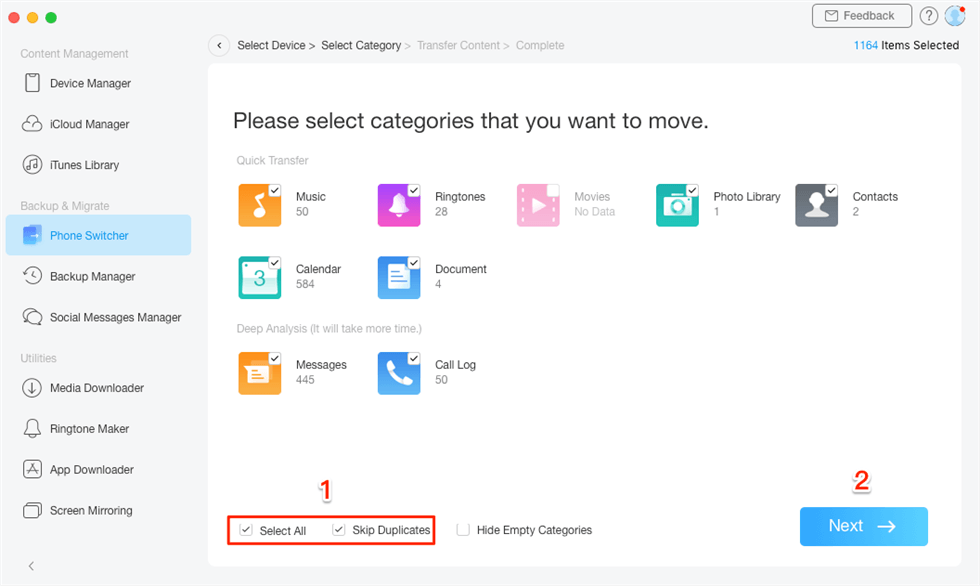Open the help question mark icon
This screenshot has width=980, height=586.
click(x=928, y=16)
